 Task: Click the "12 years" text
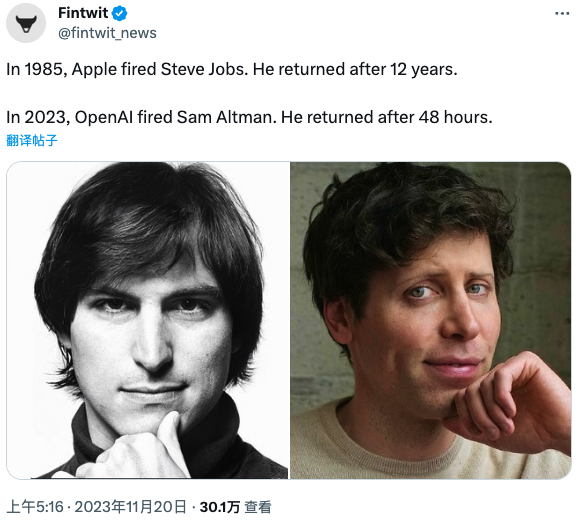click(421, 70)
